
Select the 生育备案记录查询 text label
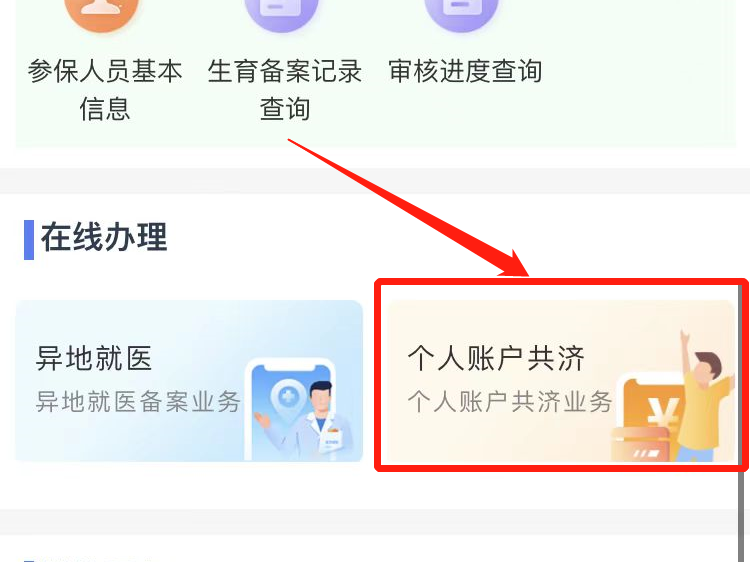[285, 90]
